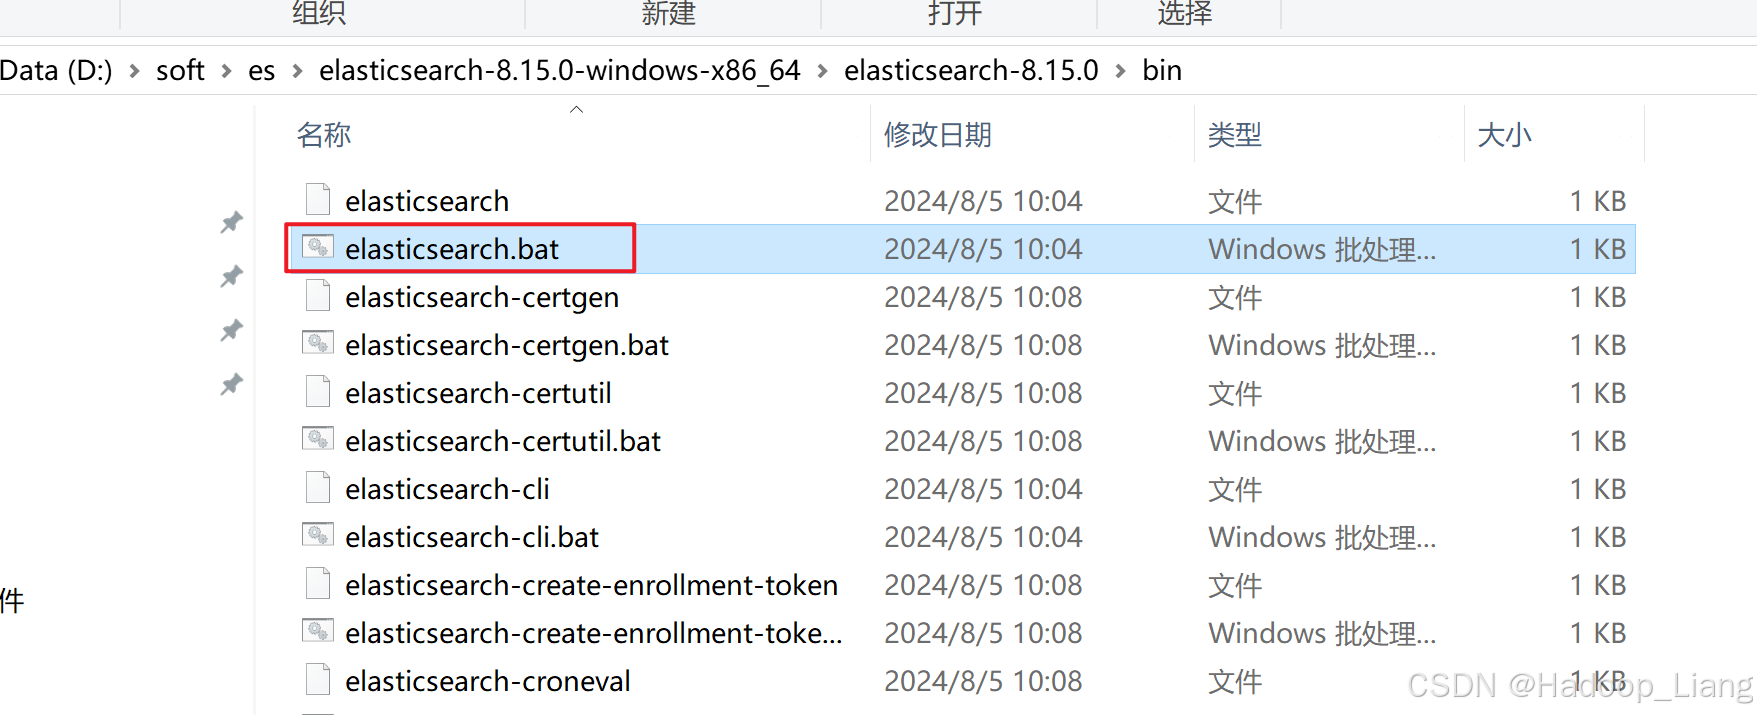Click the sort arrow above the 名称 column

point(576,109)
